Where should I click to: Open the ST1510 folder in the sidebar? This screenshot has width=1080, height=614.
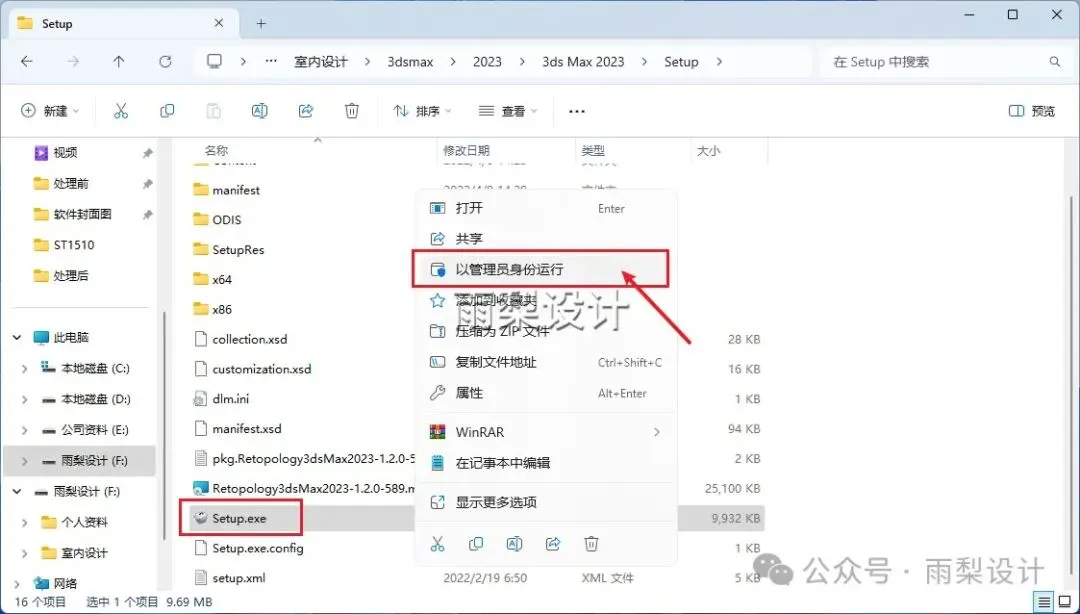tap(74, 245)
